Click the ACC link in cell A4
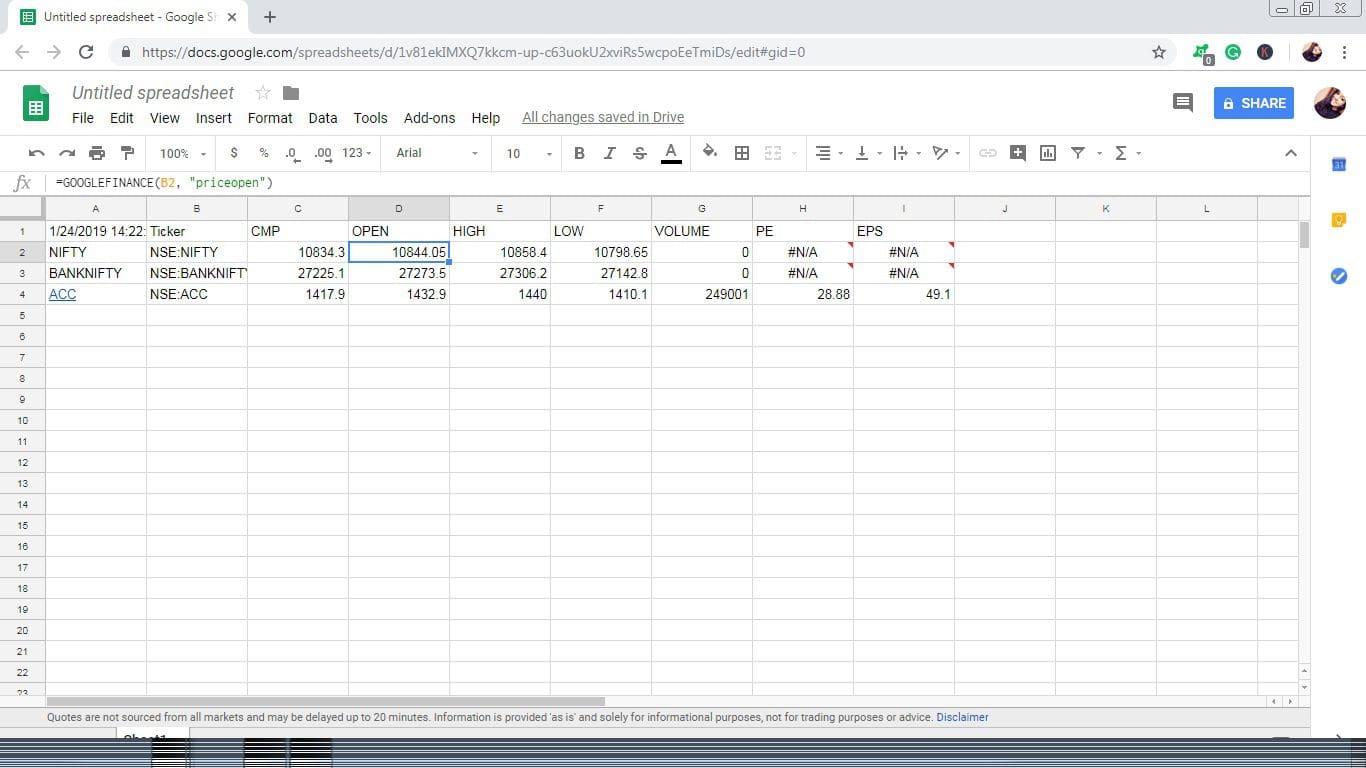 tap(62, 294)
